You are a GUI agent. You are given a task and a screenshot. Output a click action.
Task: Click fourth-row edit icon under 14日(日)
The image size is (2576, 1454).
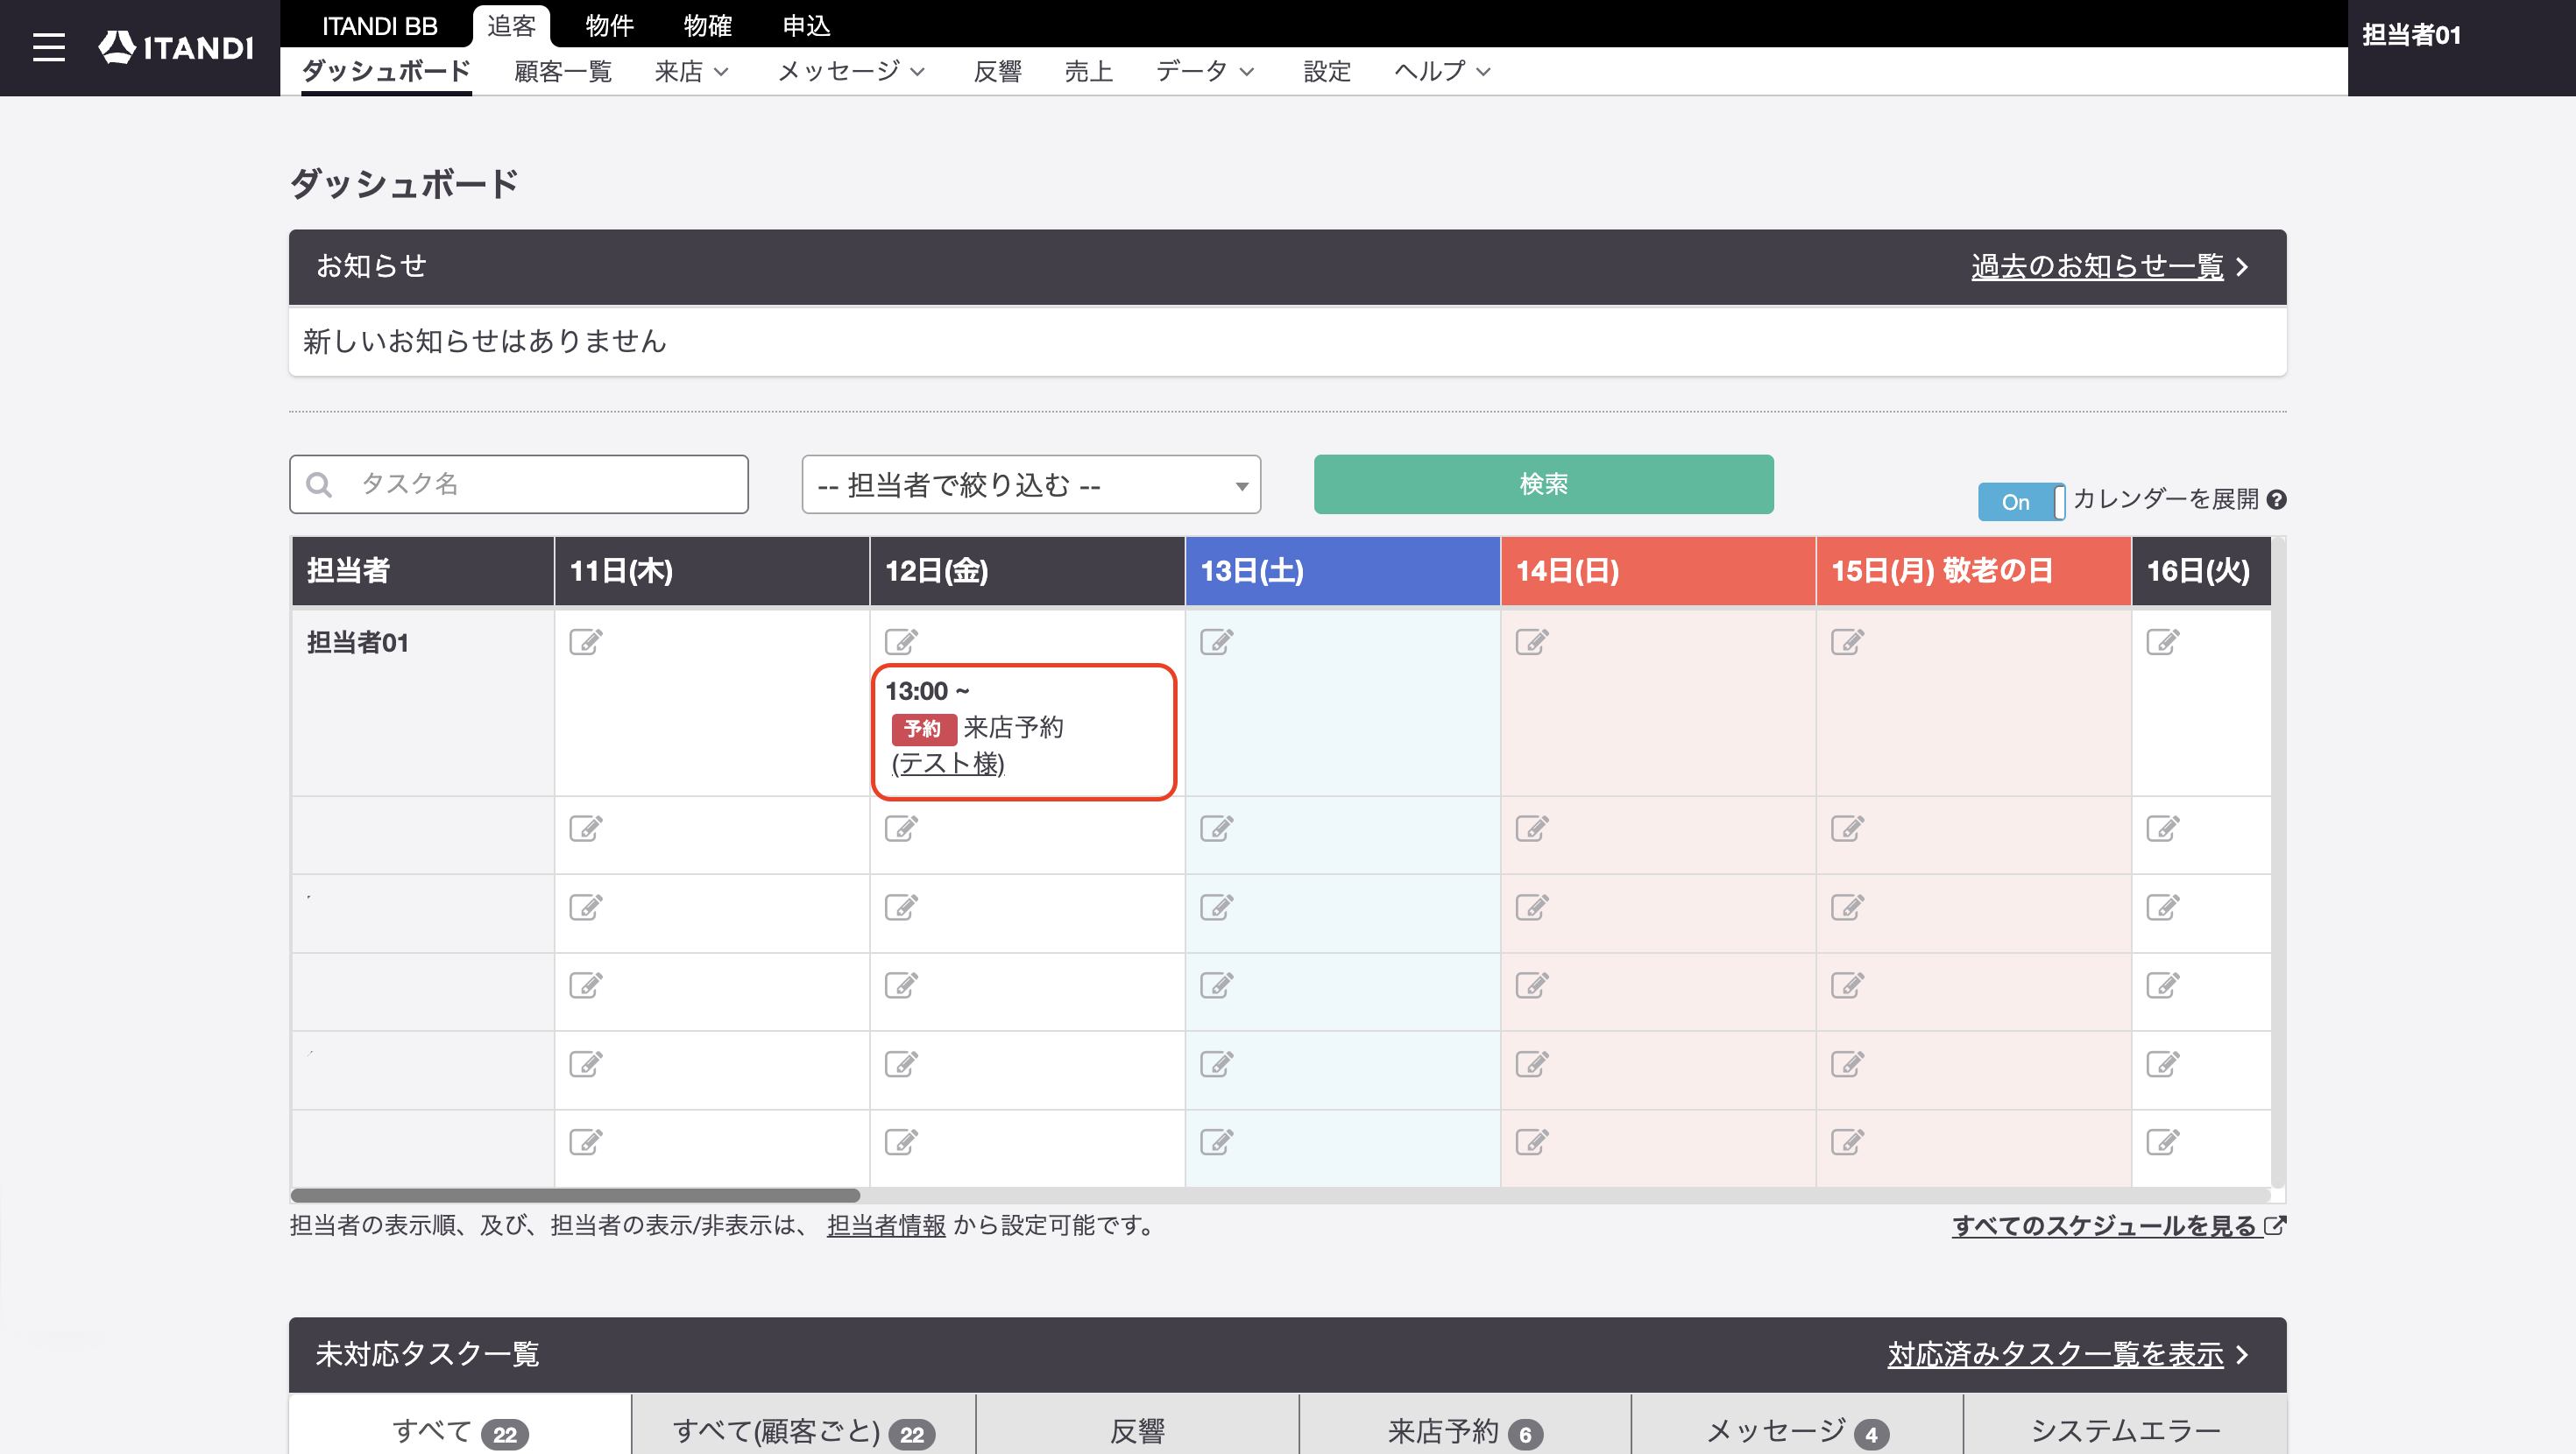coord(1532,985)
